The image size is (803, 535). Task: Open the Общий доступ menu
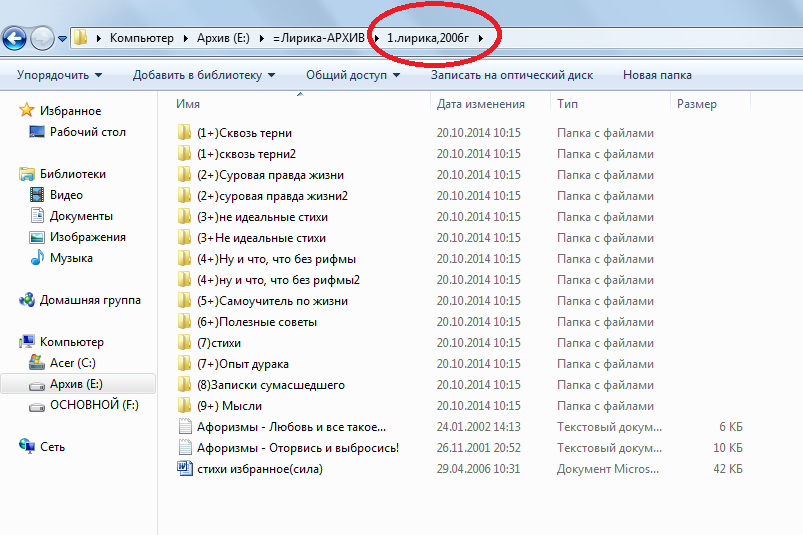coord(352,75)
